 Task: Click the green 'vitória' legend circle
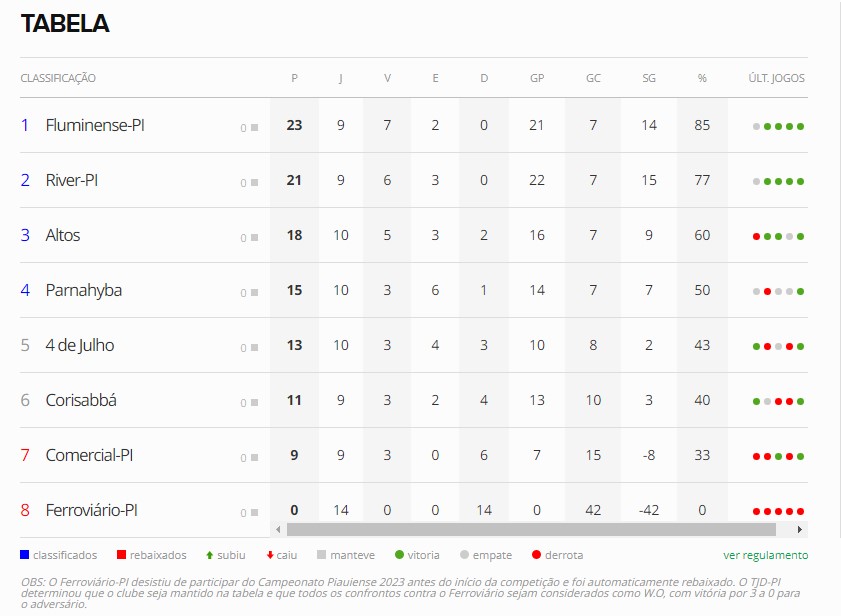click(399, 555)
